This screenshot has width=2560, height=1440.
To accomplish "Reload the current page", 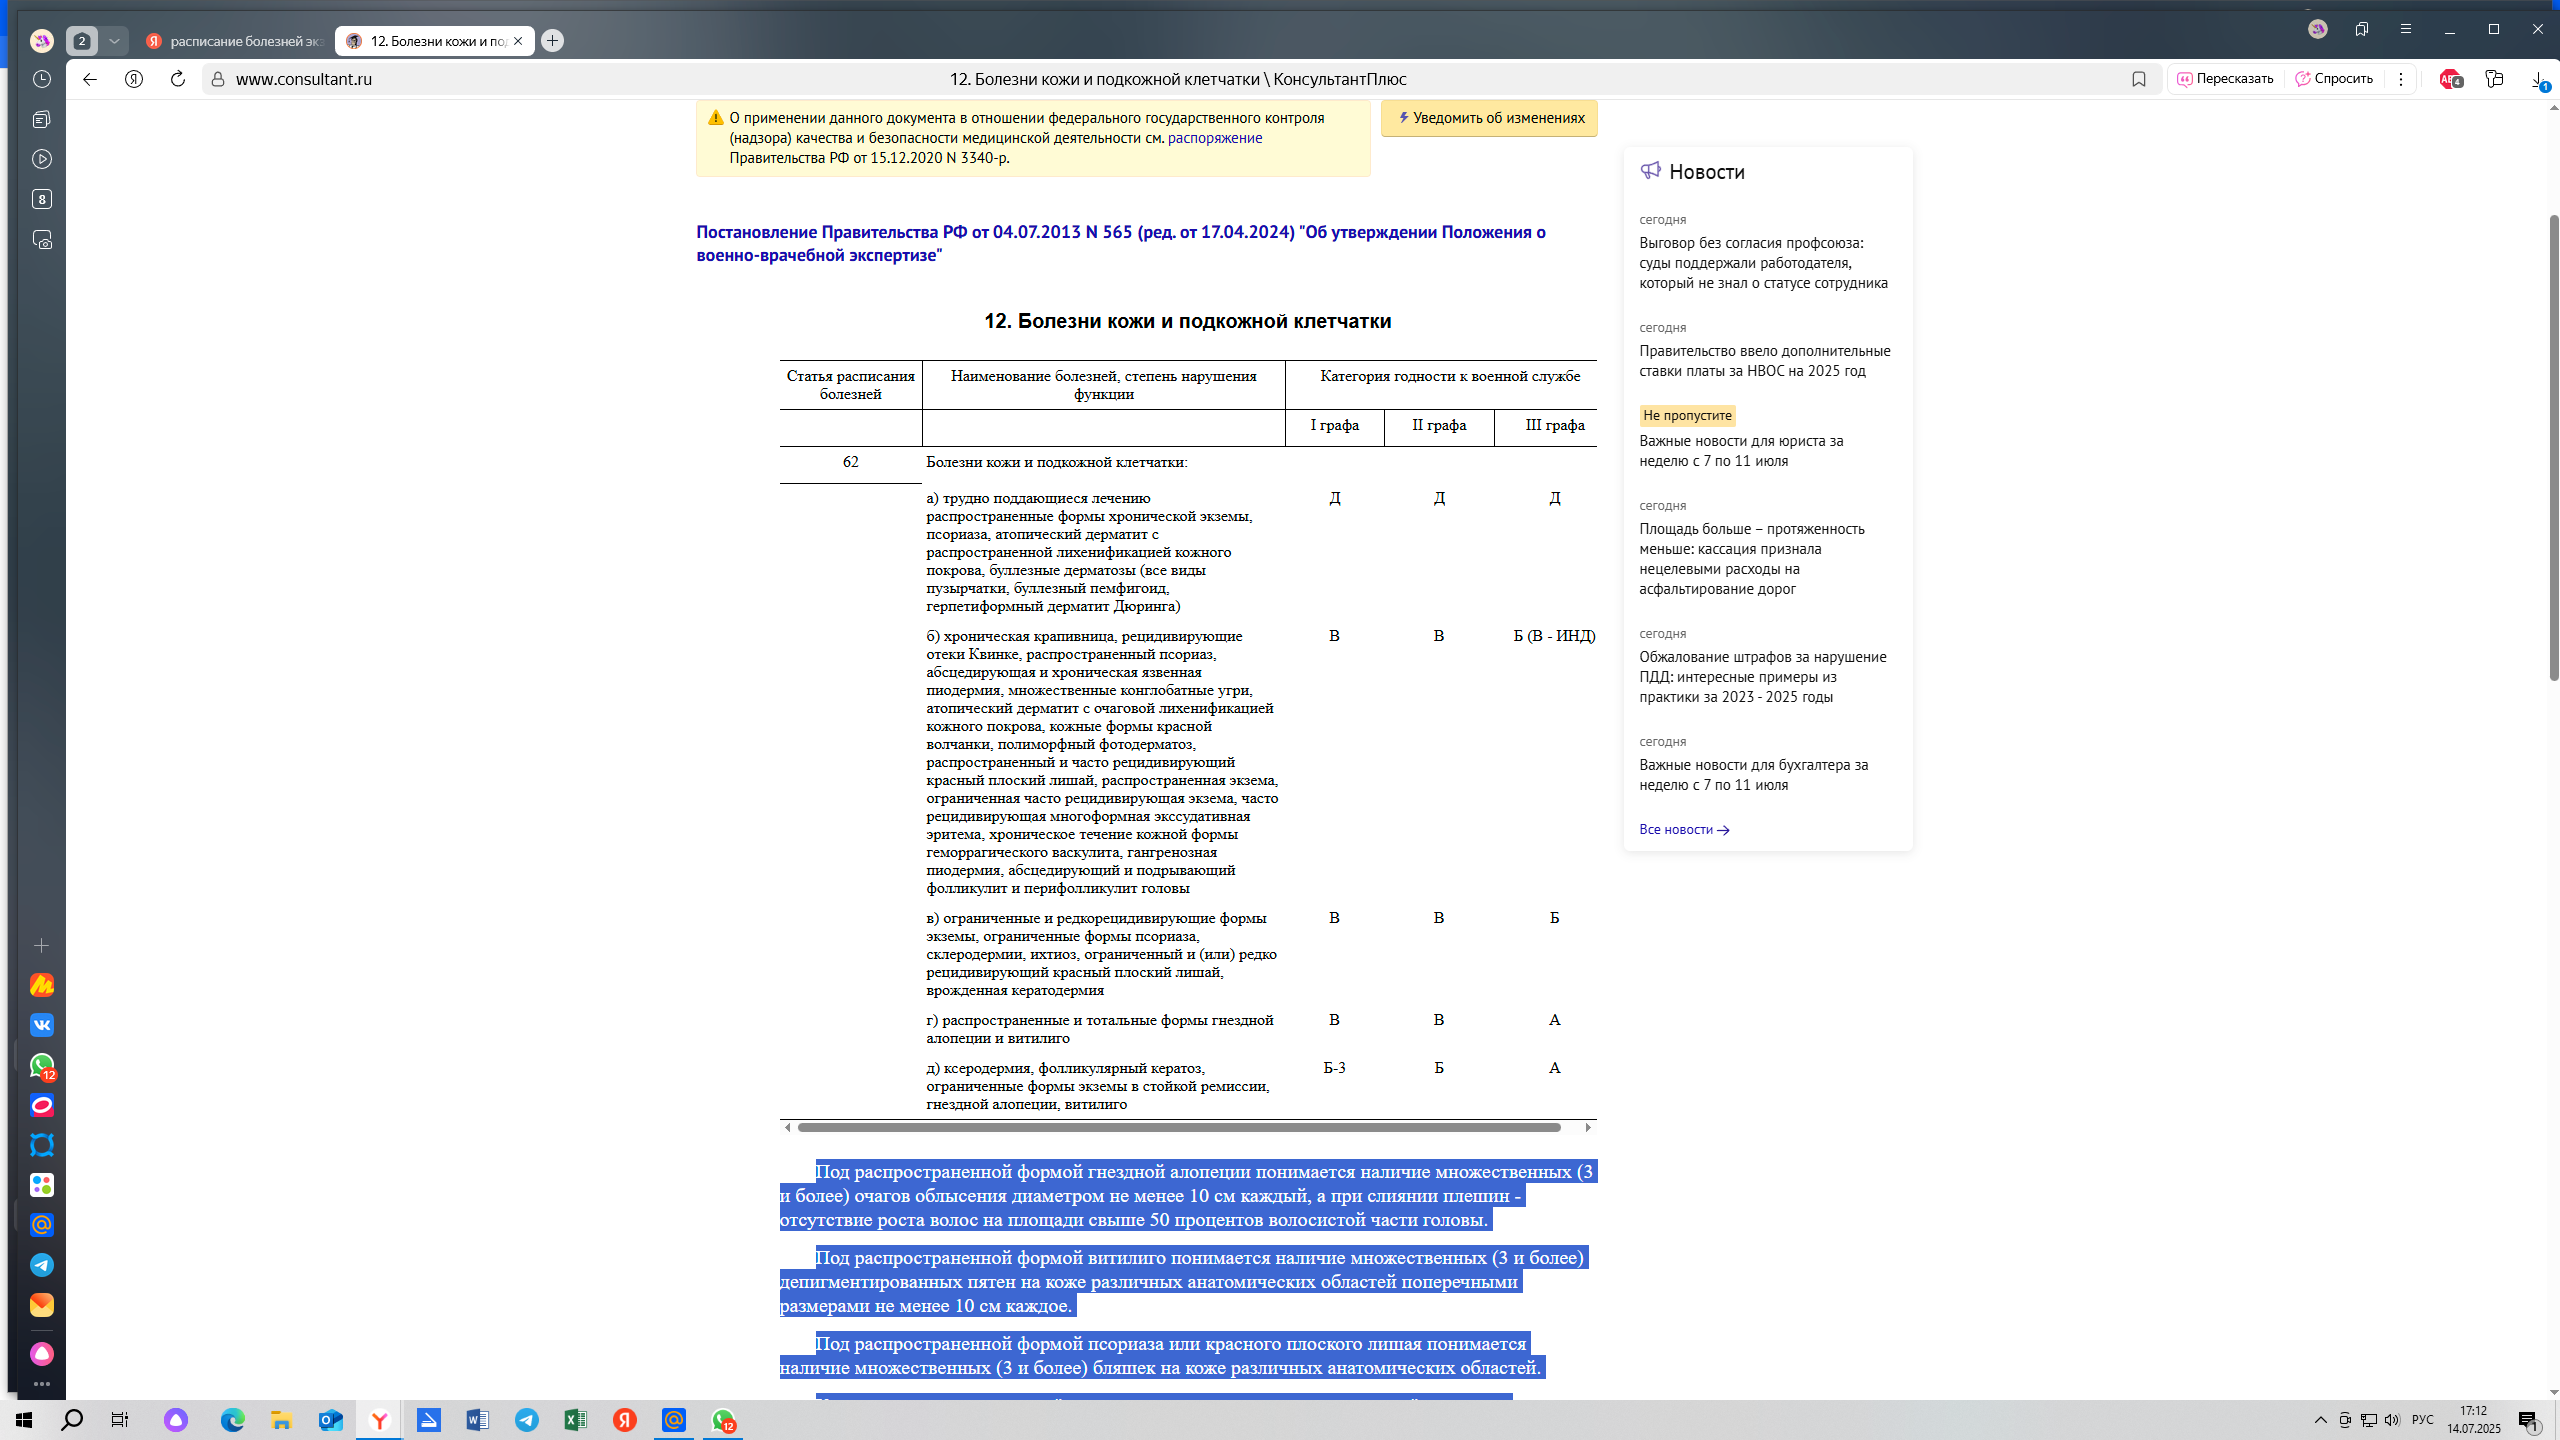I will click(x=178, y=79).
